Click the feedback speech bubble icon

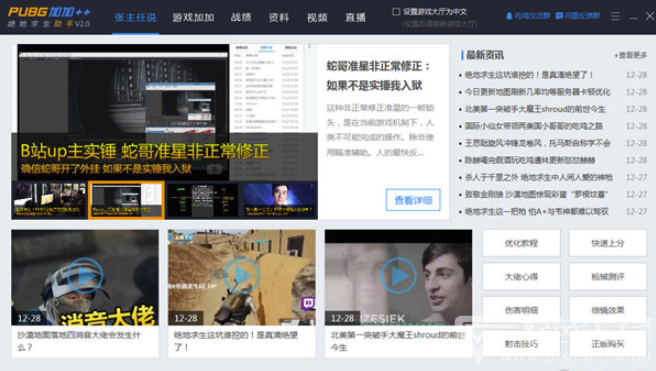(559, 16)
